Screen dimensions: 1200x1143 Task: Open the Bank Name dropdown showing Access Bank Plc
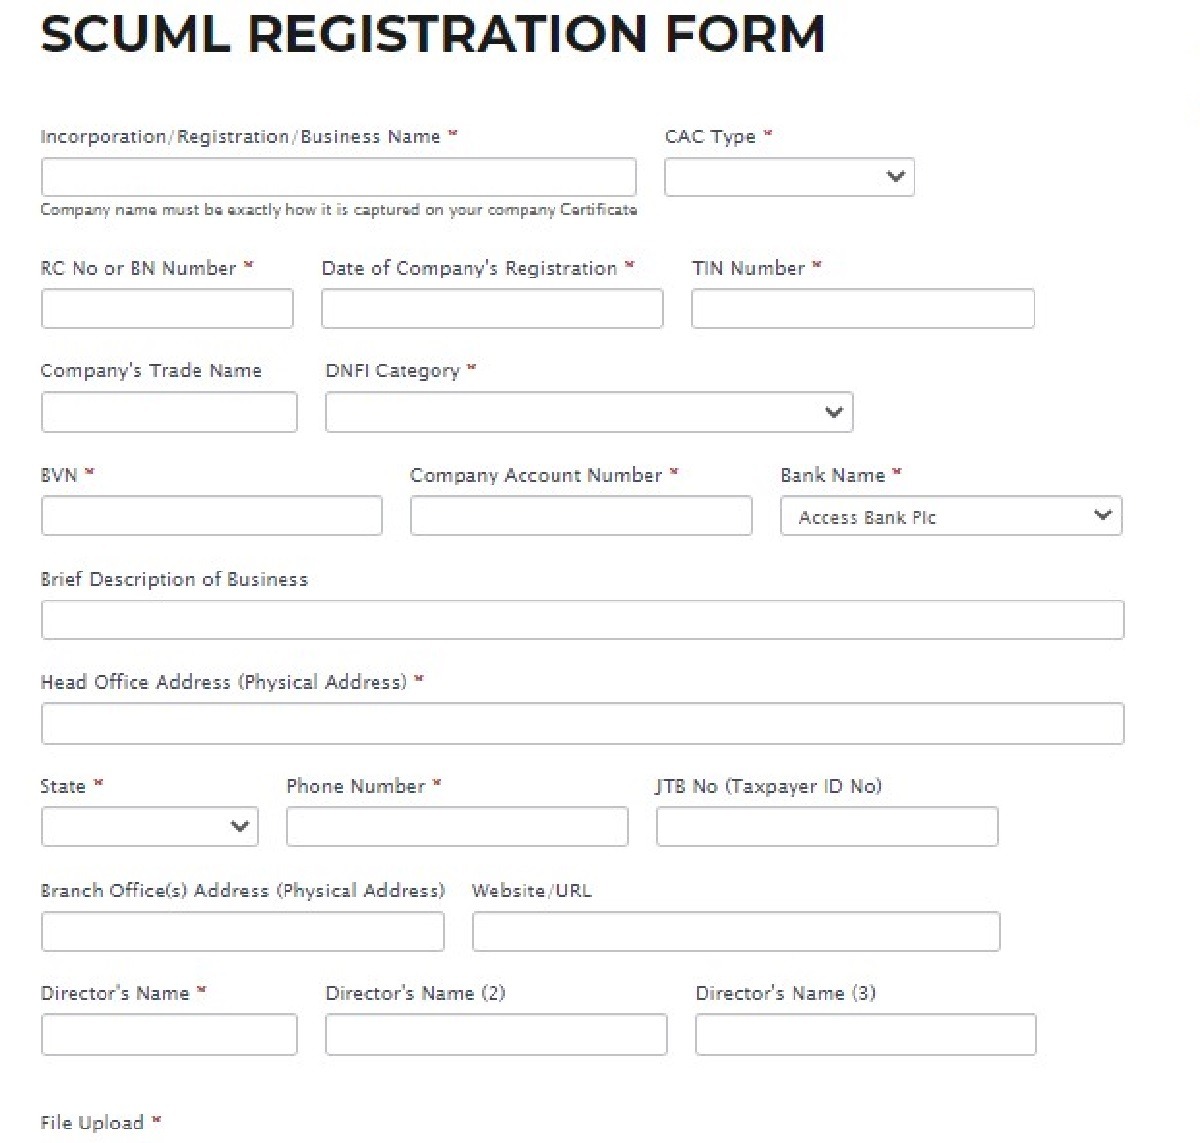click(950, 516)
